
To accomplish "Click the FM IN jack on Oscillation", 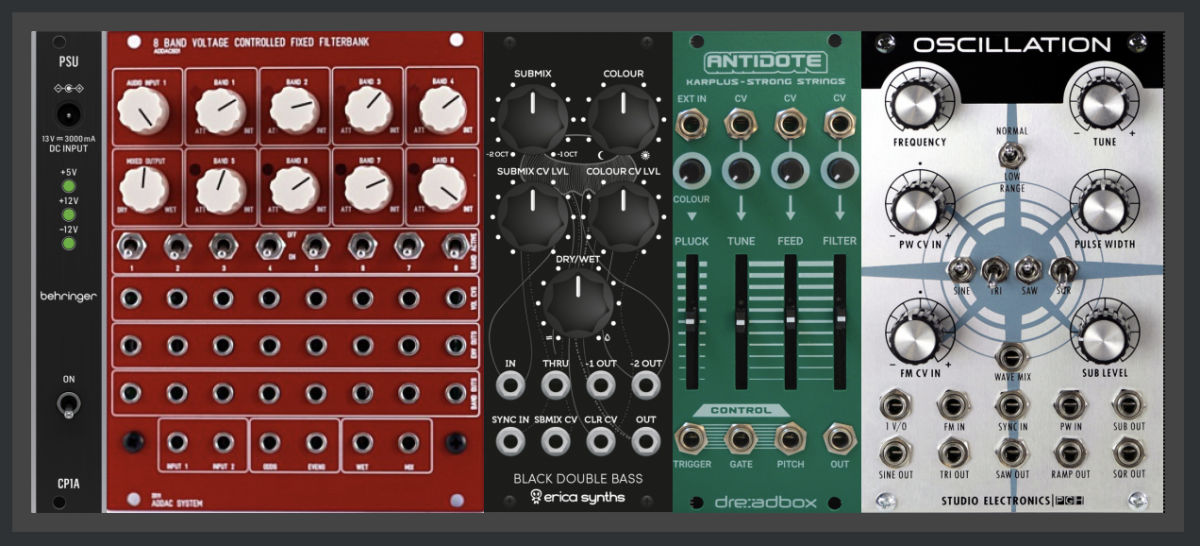I will [951, 405].
